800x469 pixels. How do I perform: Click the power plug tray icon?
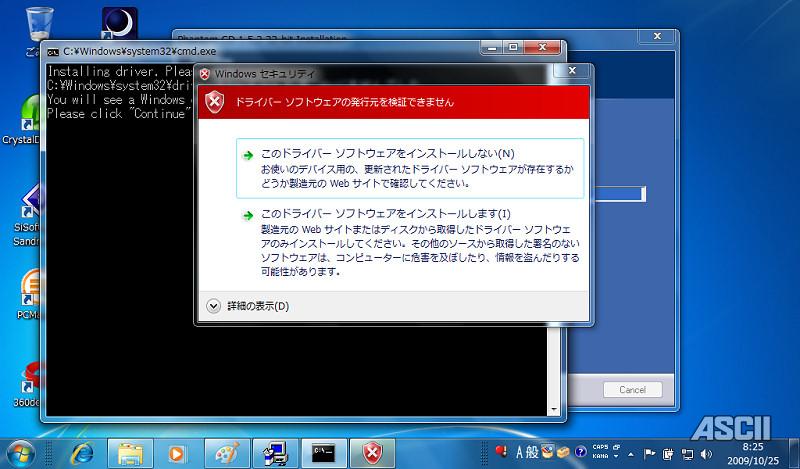(x=668, y=454)
